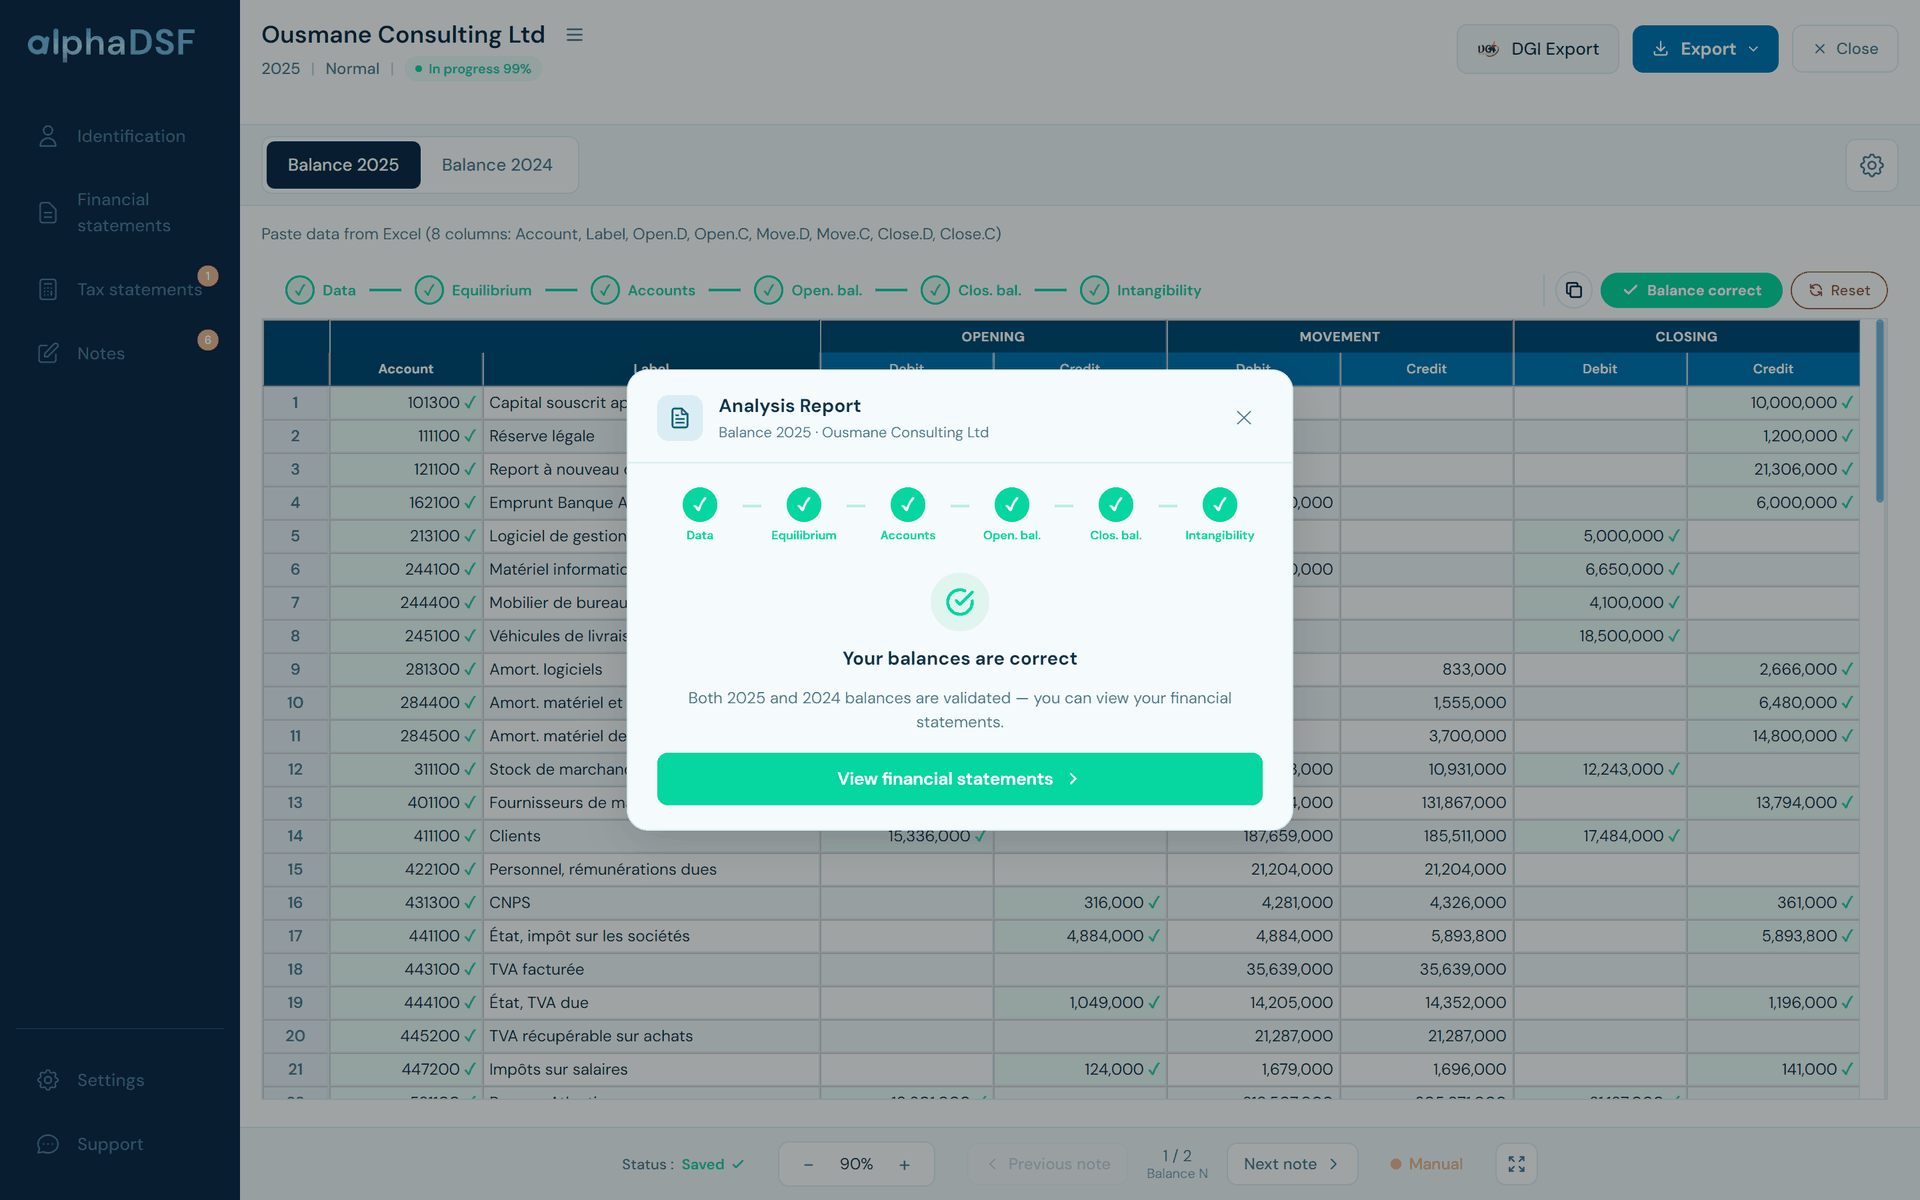Viewport: 1920px width, 1200px height.
Task: Click the Clos. bal. step checkmark in dialog
Action: click(x=1116, y=505)
